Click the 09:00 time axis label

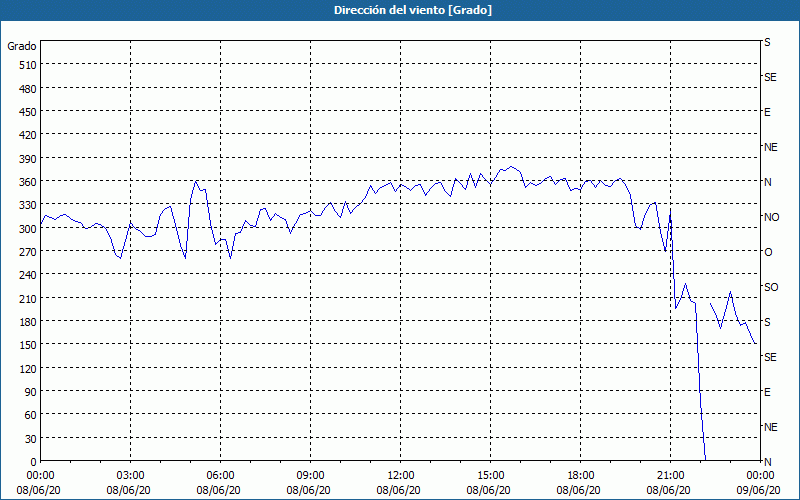(310, 476)
